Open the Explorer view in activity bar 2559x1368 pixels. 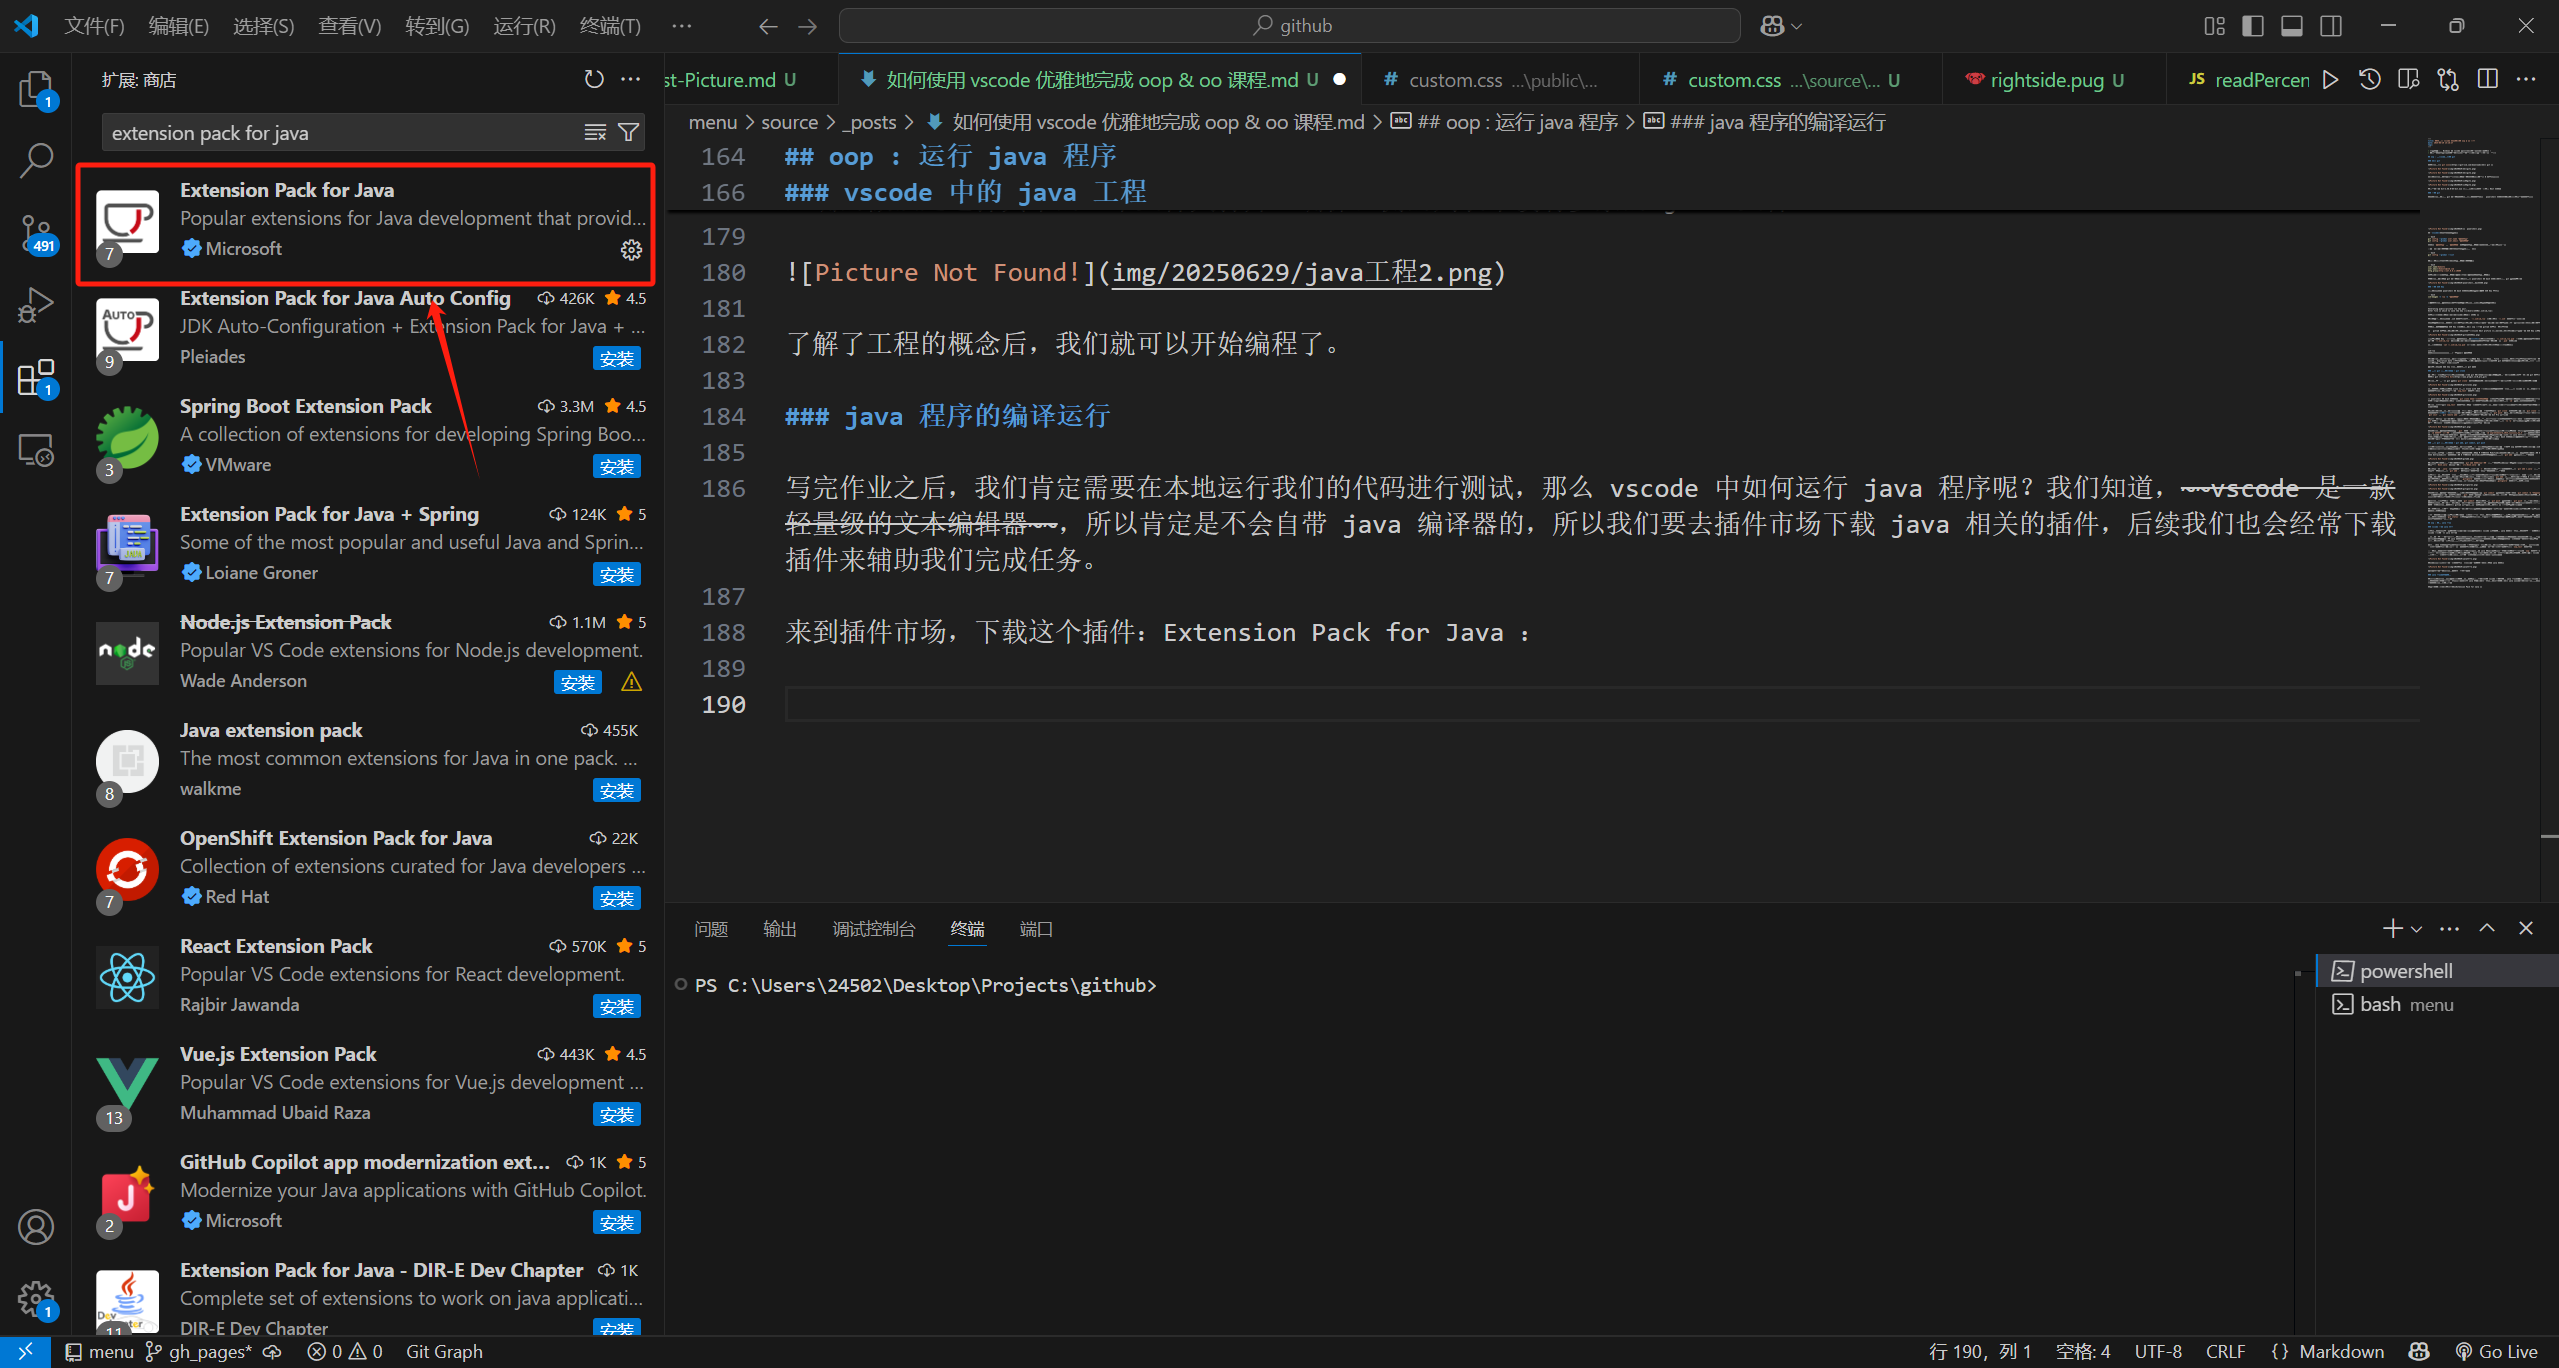click(x=36, y=89)
